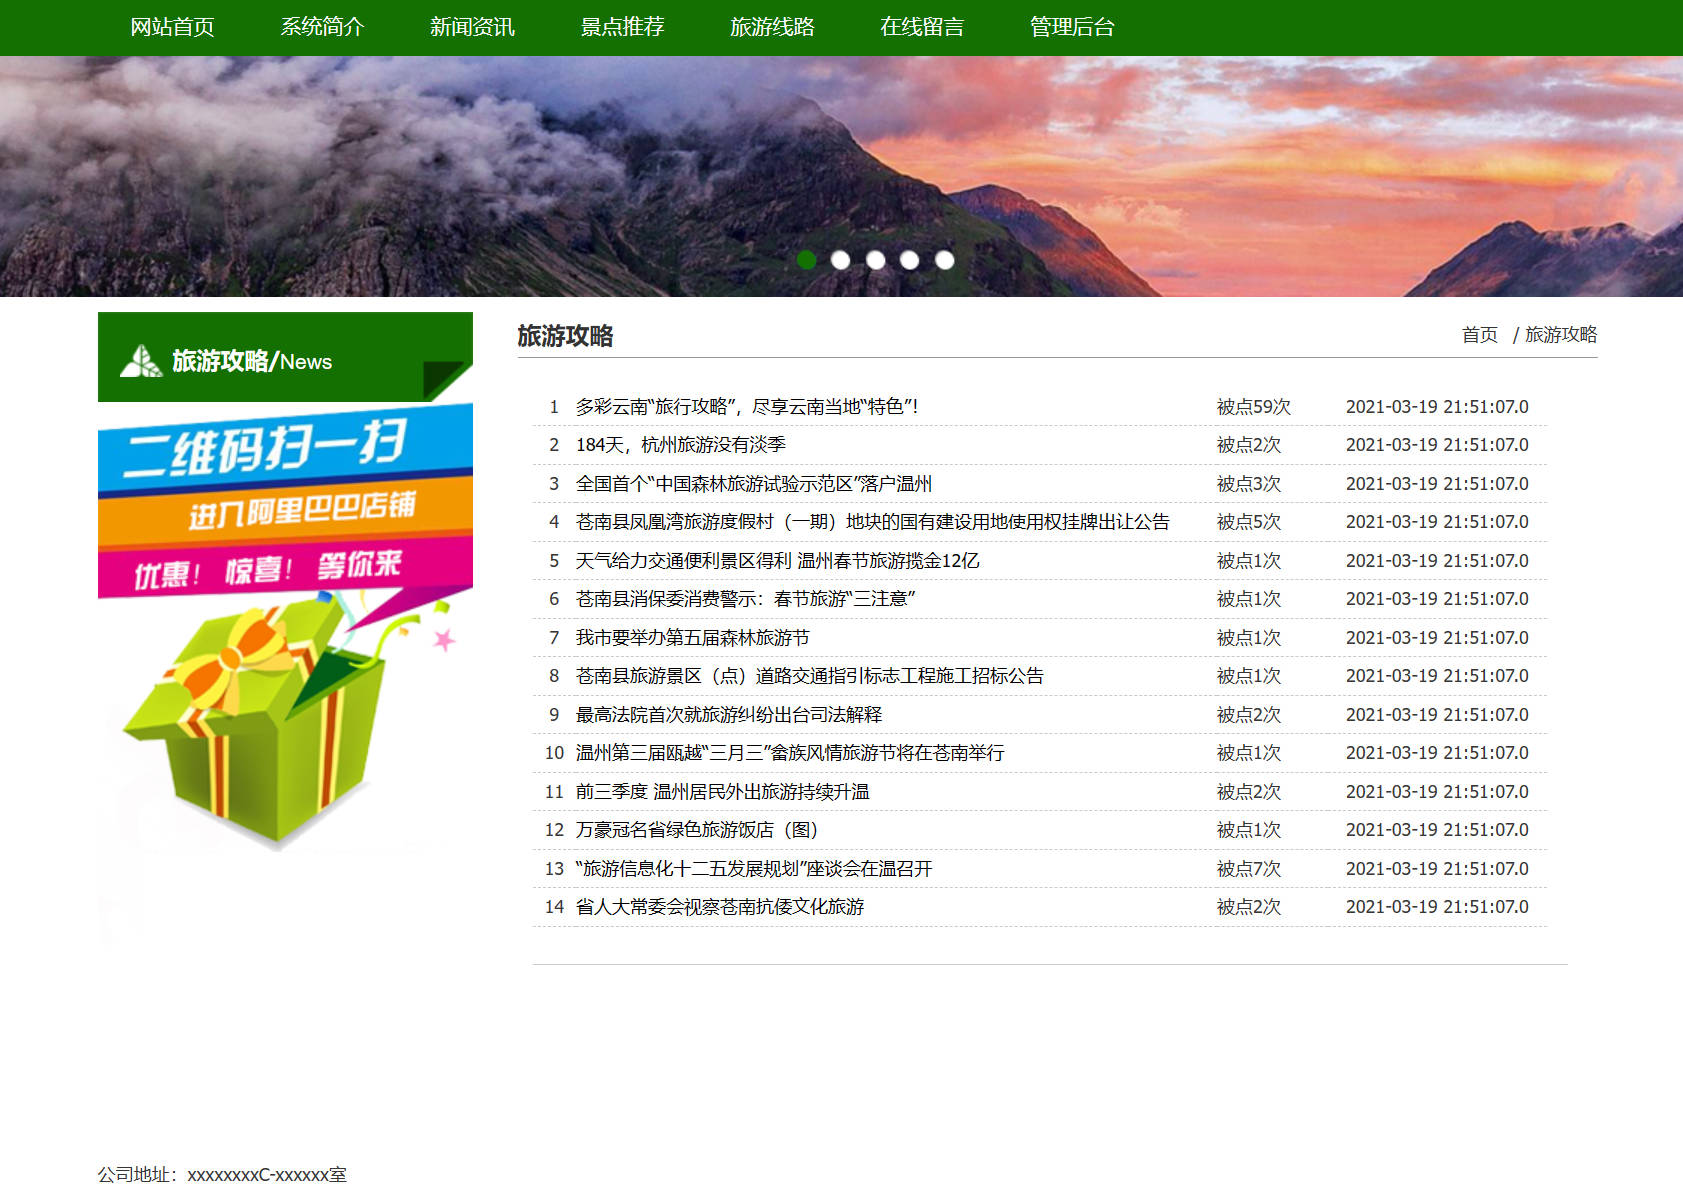Open the 新闻资讯 section
The width and height of the screenshot is (1683, 1198).
click(471, 27)
